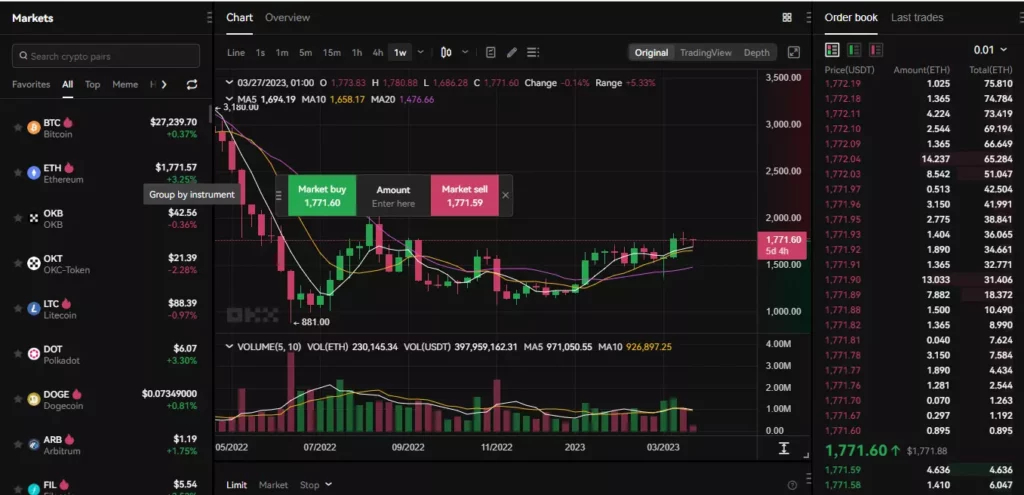The width and height of the screenshot is (1024, 495).
Task: Expand the Stop order type dropdown
Action: pyautogui.click(x=316, y=485)
